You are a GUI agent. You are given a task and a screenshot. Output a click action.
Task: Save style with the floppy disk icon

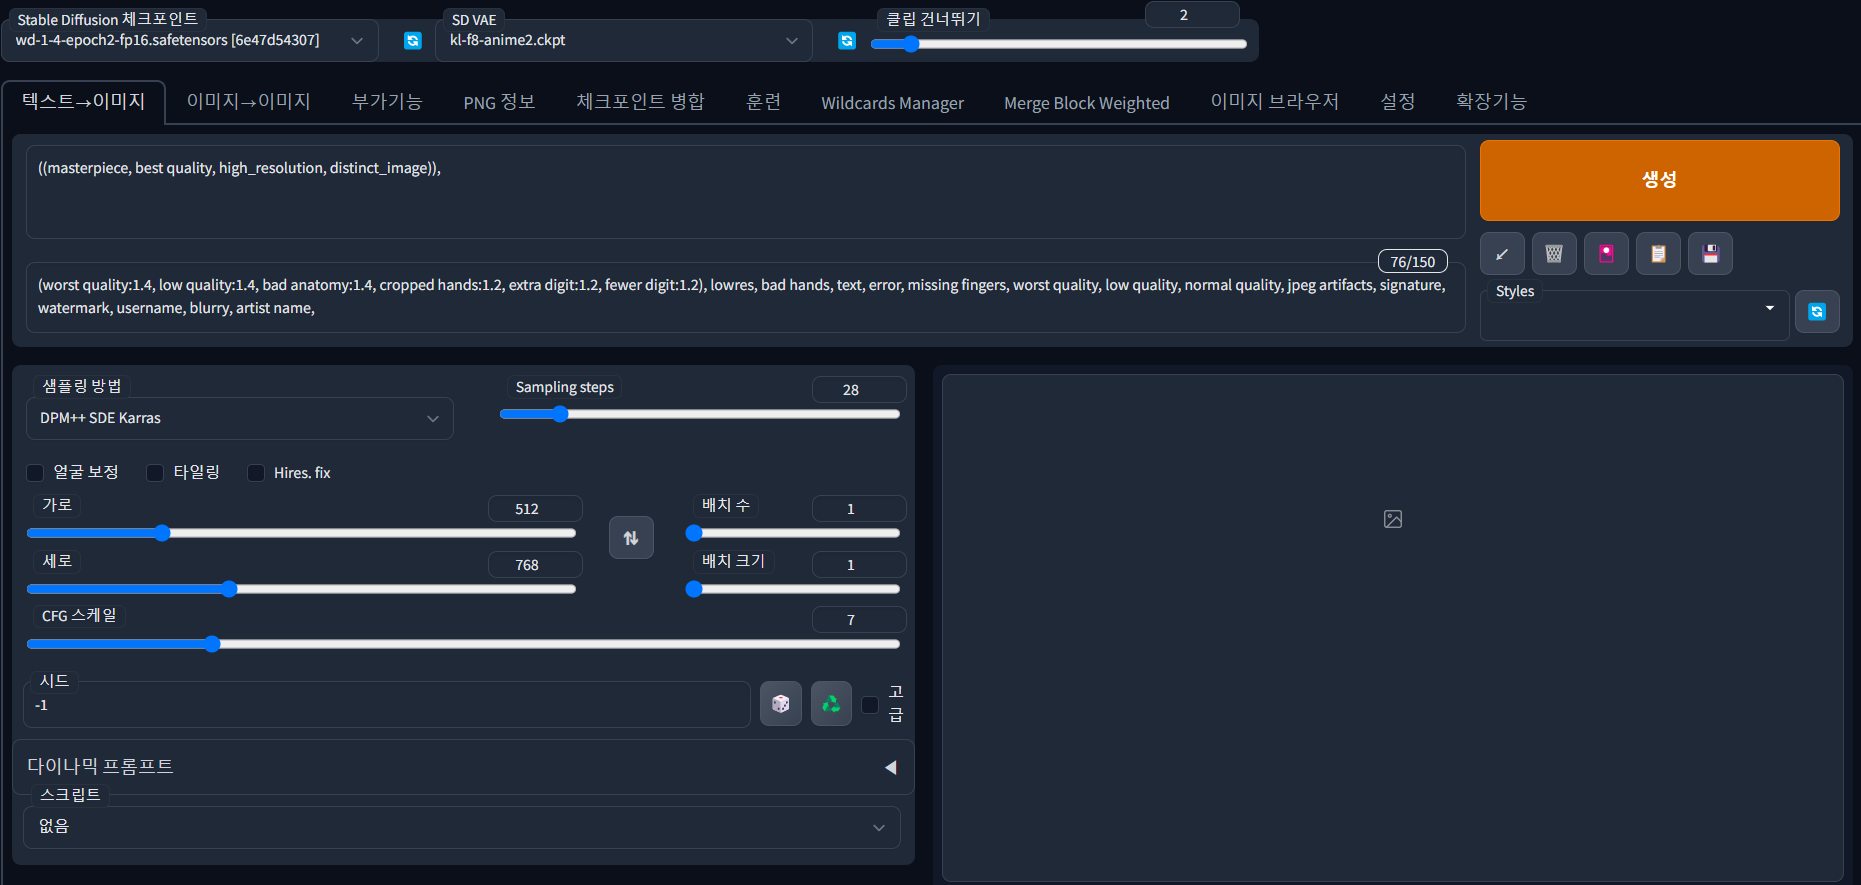tap(1710, 254)
